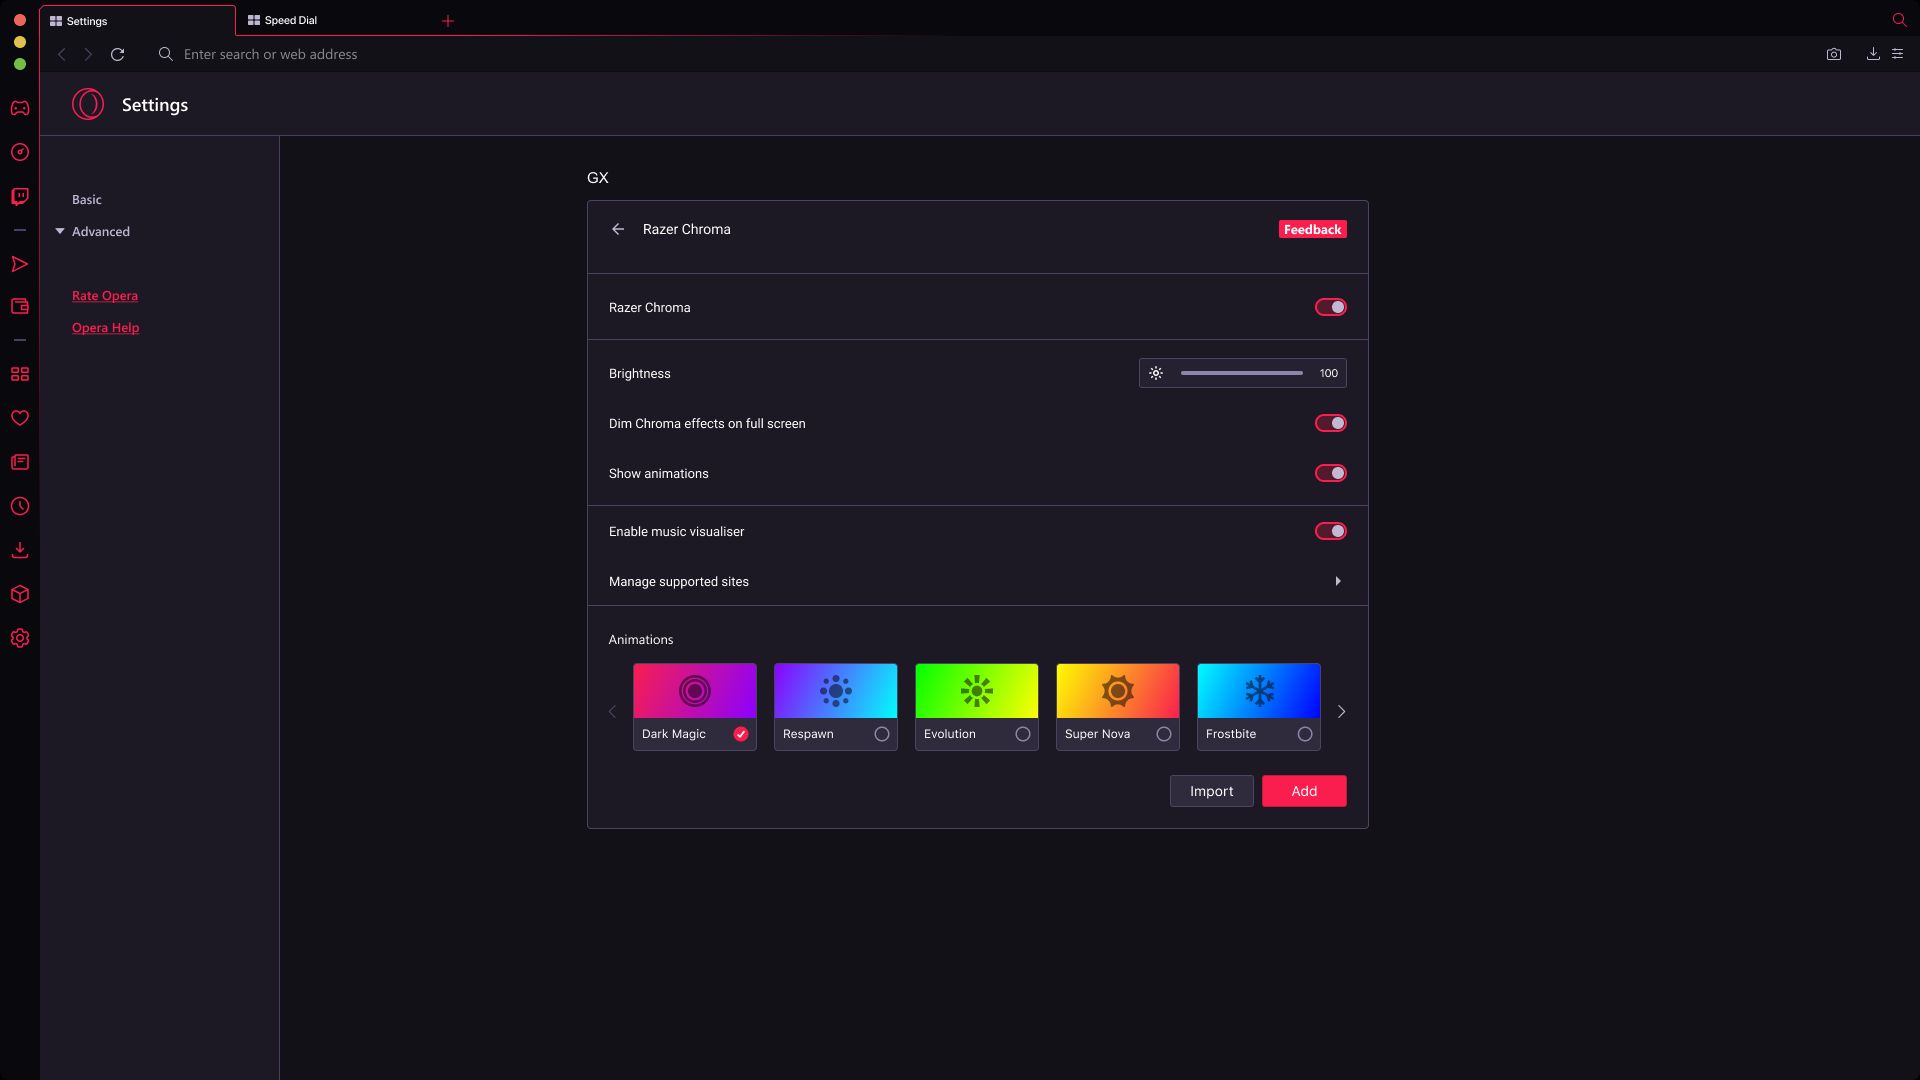The image size is (1920, 1080).
Task: Switch to the Speed Dial tab
Action: pos(290,20)
